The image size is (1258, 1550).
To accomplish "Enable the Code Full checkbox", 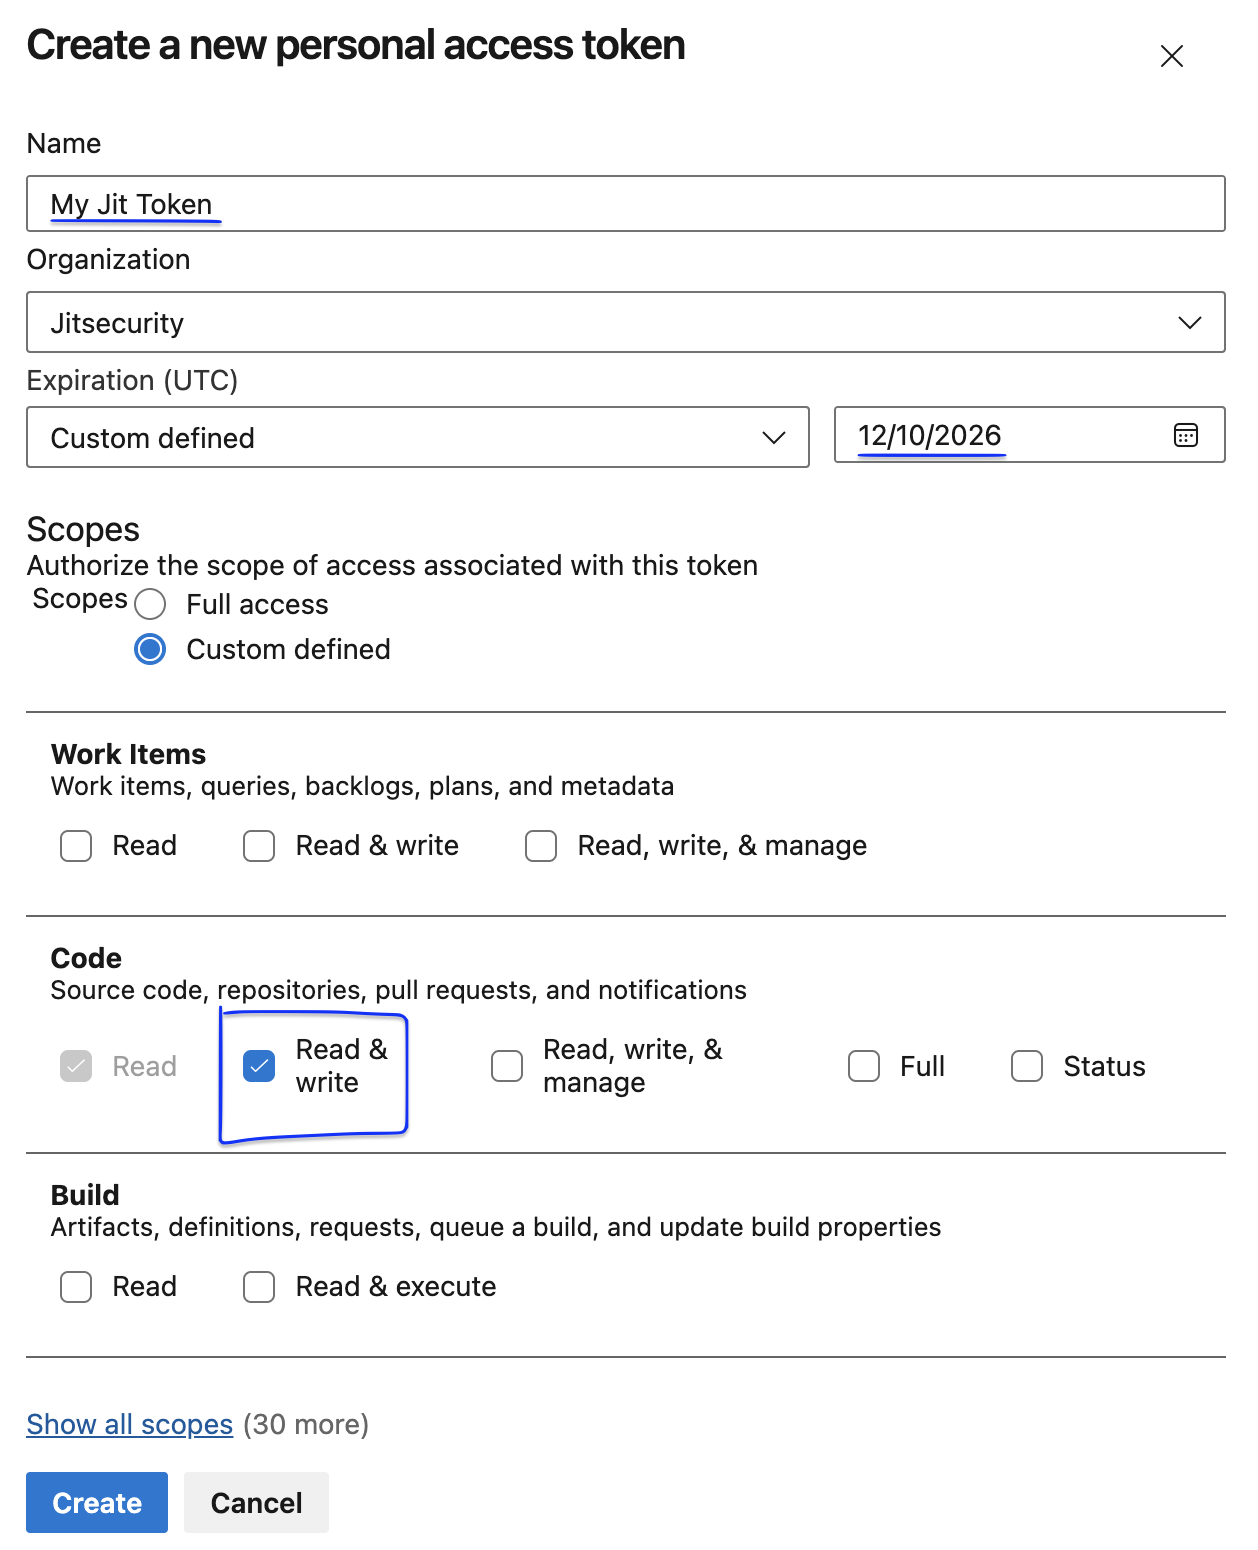I will [864, 1066].
